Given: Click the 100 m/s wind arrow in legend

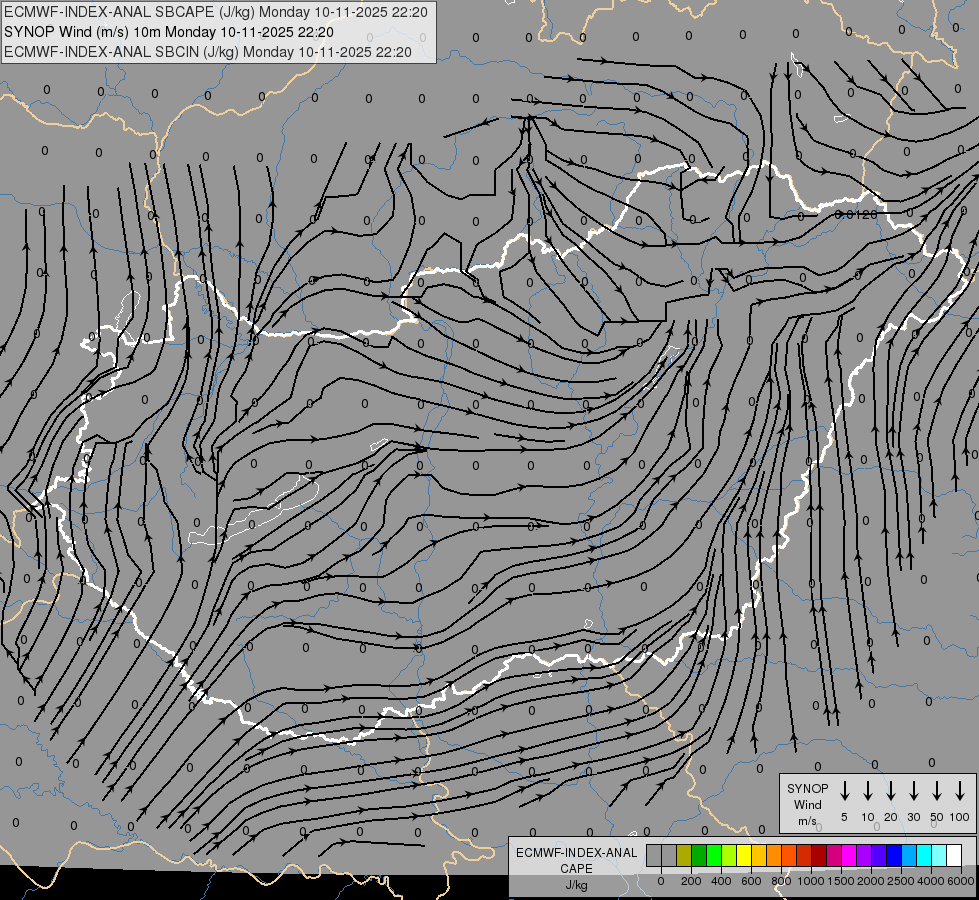Looking at the screenshot, I should point(960,790).
